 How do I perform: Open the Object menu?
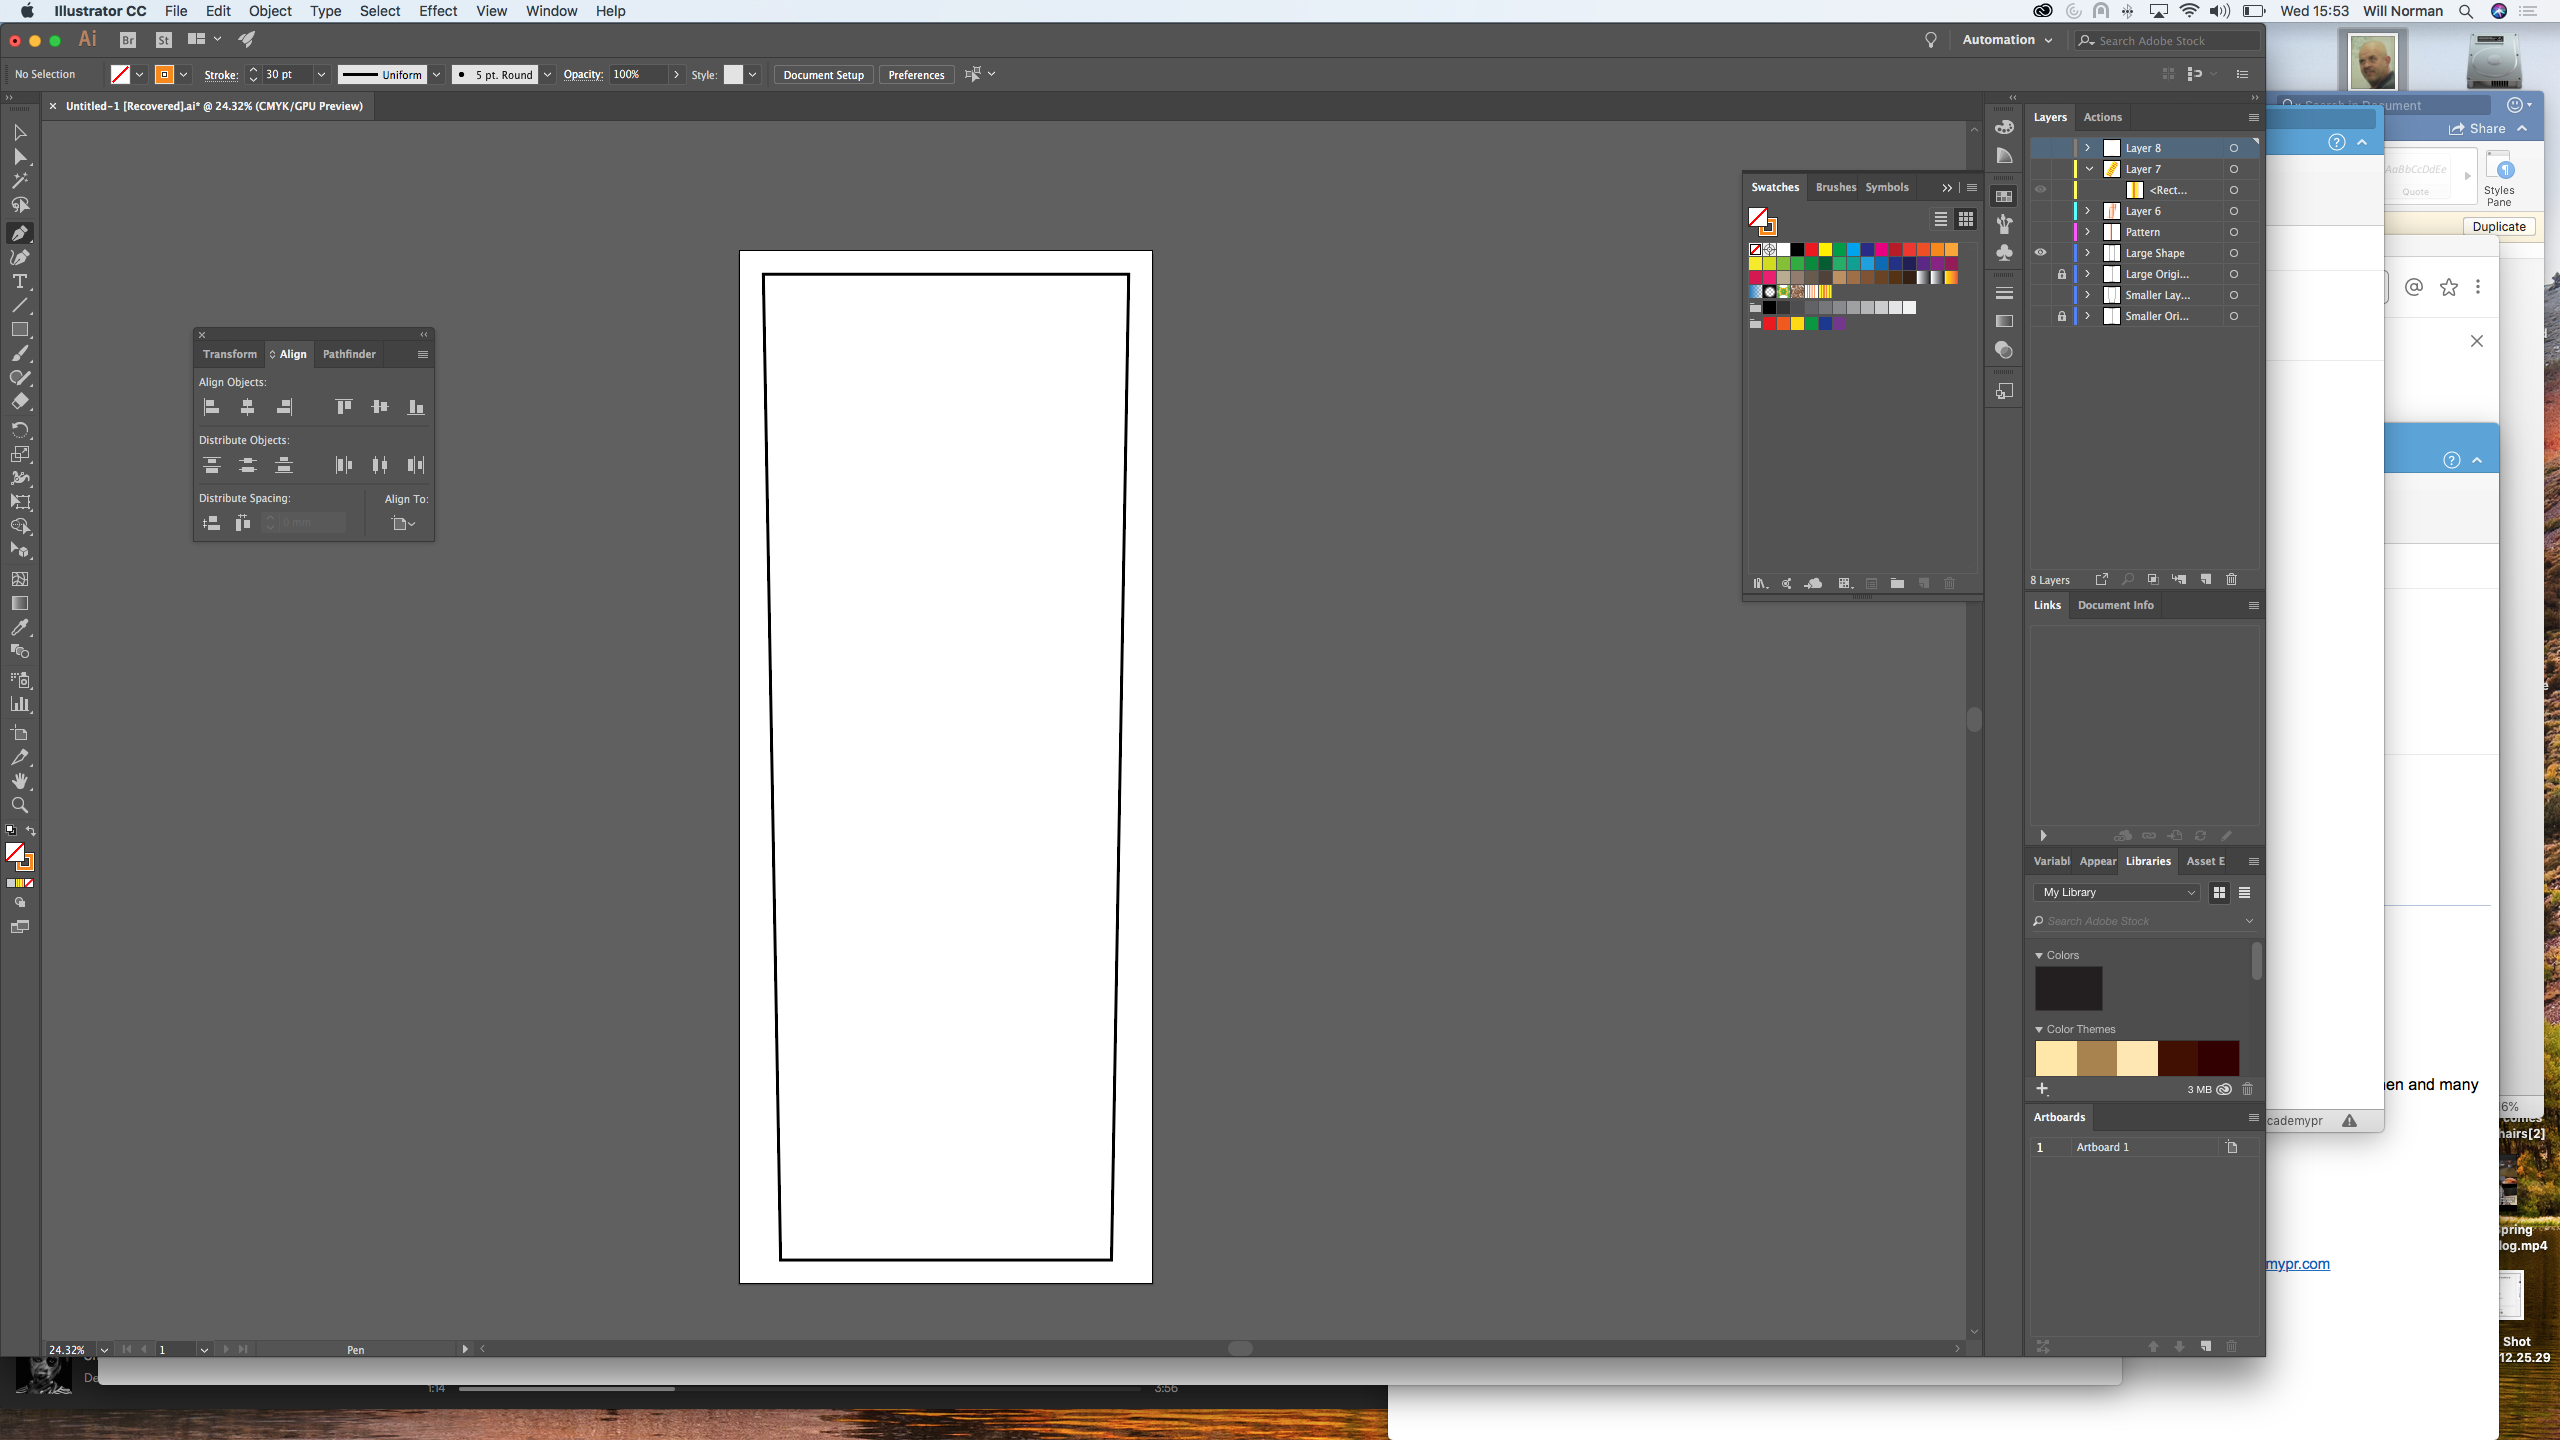pyautogui.click(x=270, y=11)
